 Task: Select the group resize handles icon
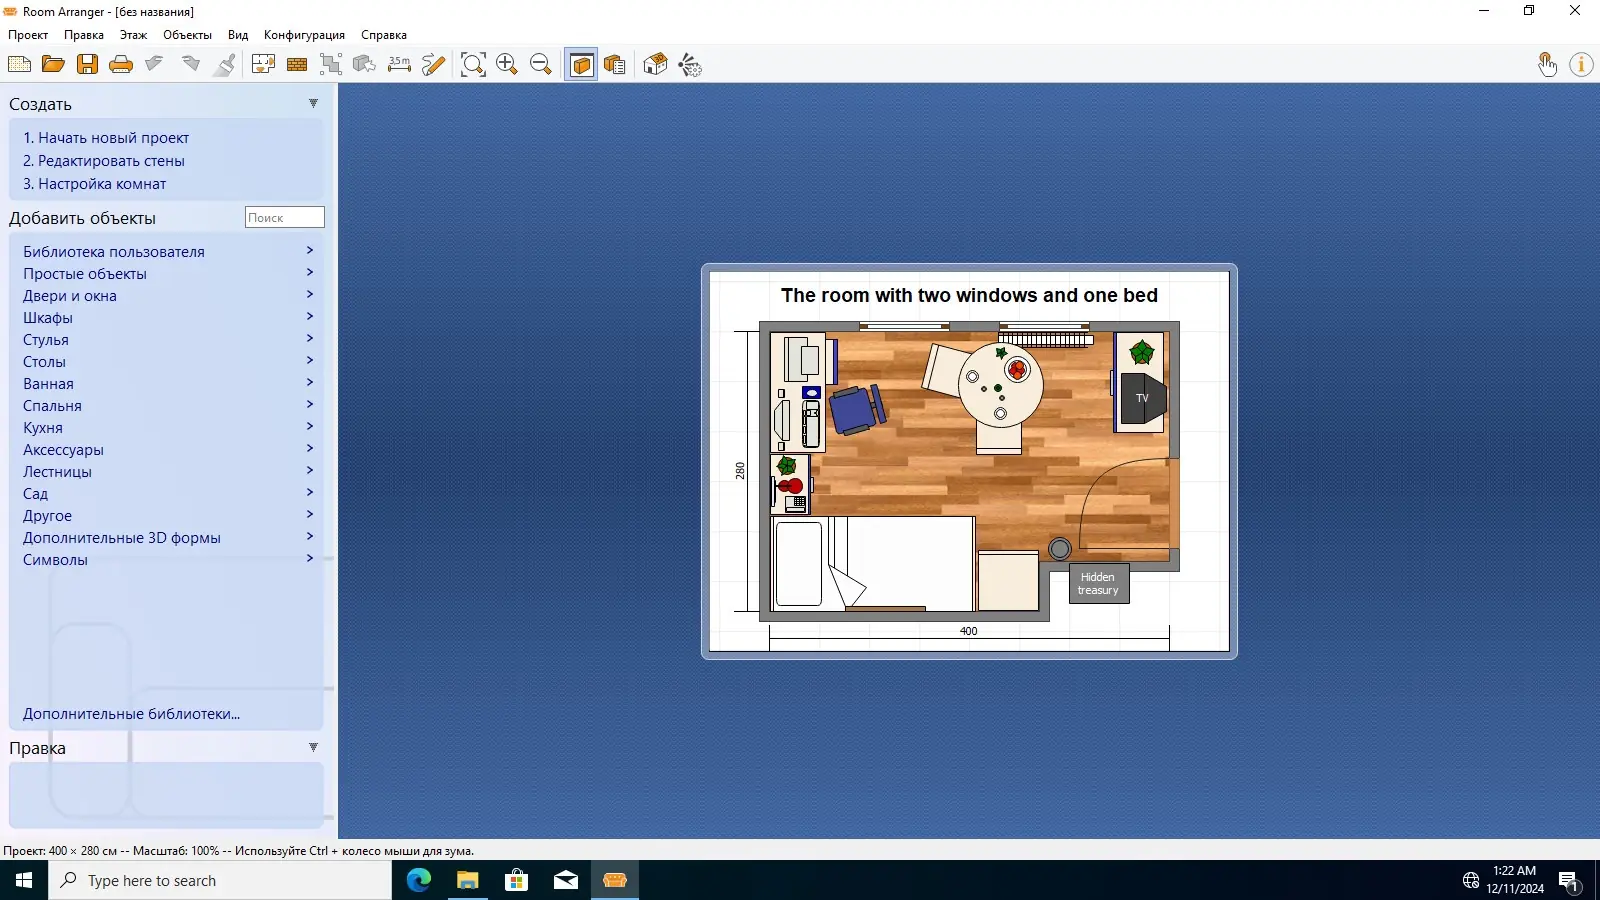tap(331, 65)
